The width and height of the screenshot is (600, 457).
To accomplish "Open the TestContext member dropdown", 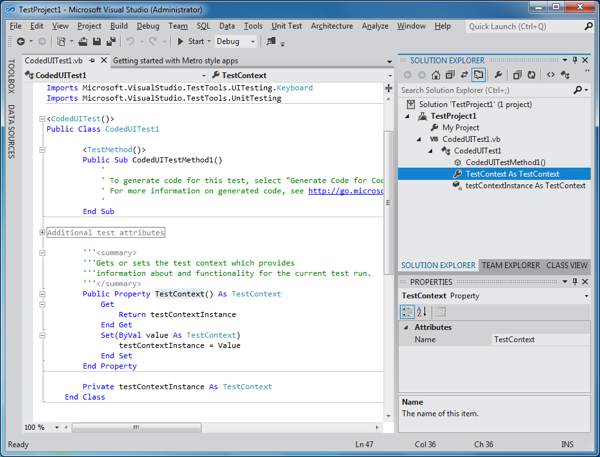I will [390, 75].
